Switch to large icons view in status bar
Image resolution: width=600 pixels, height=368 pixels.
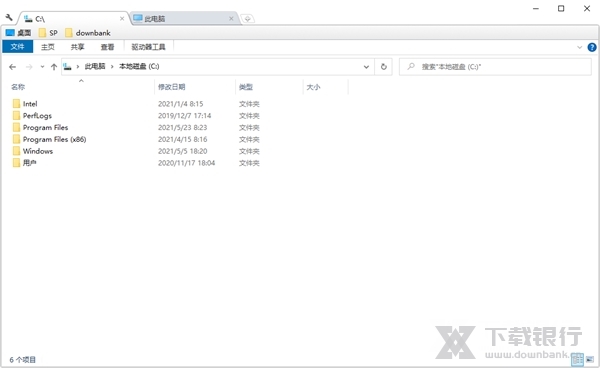[590, 360]
